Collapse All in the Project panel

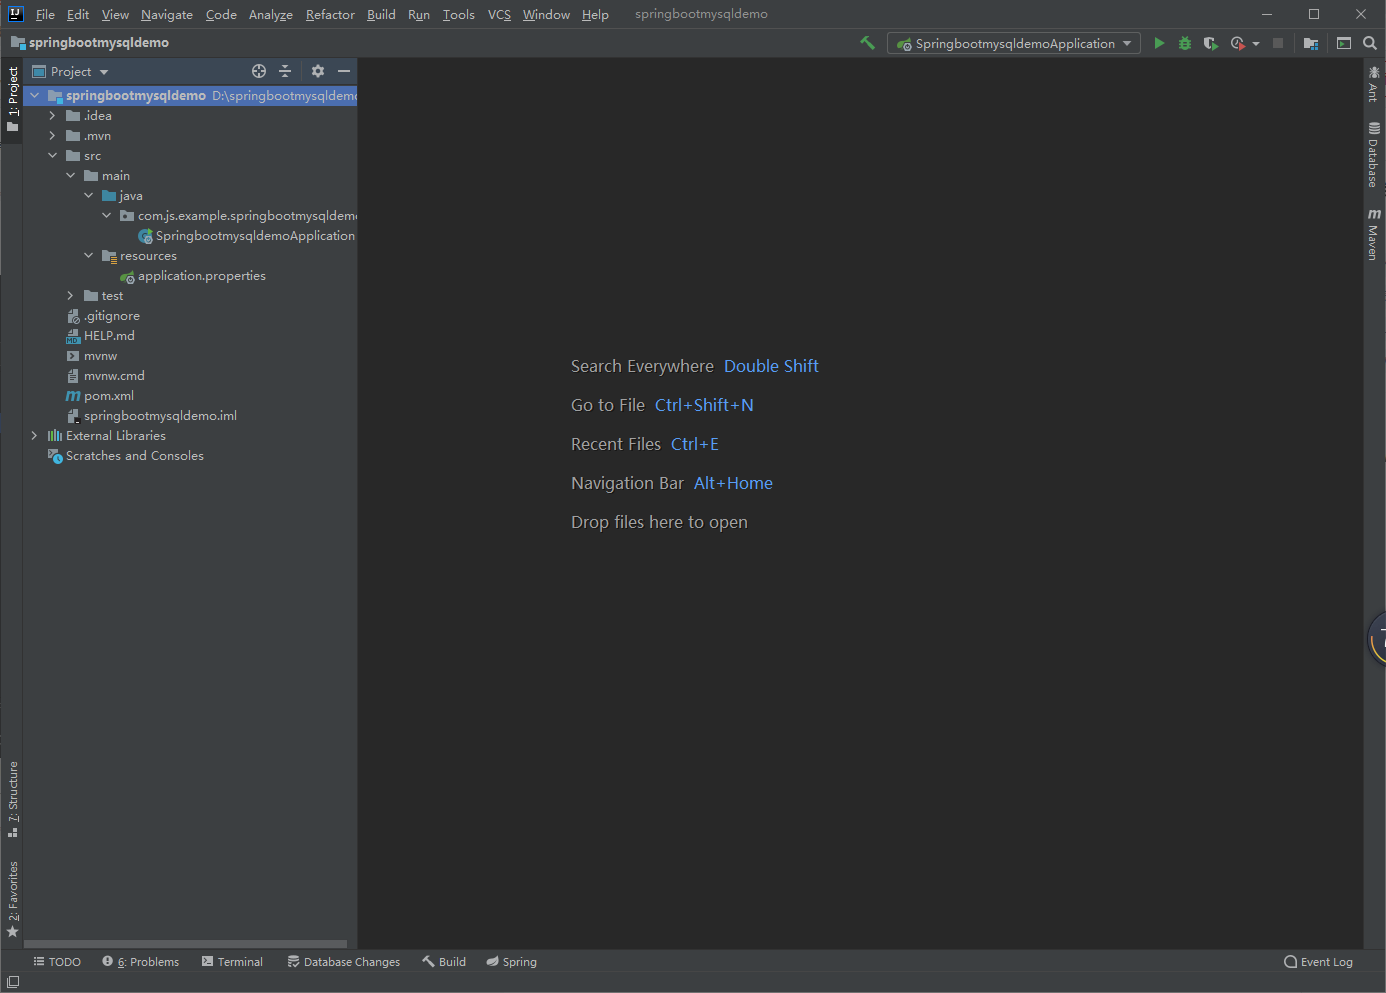(x=285, y=71)
